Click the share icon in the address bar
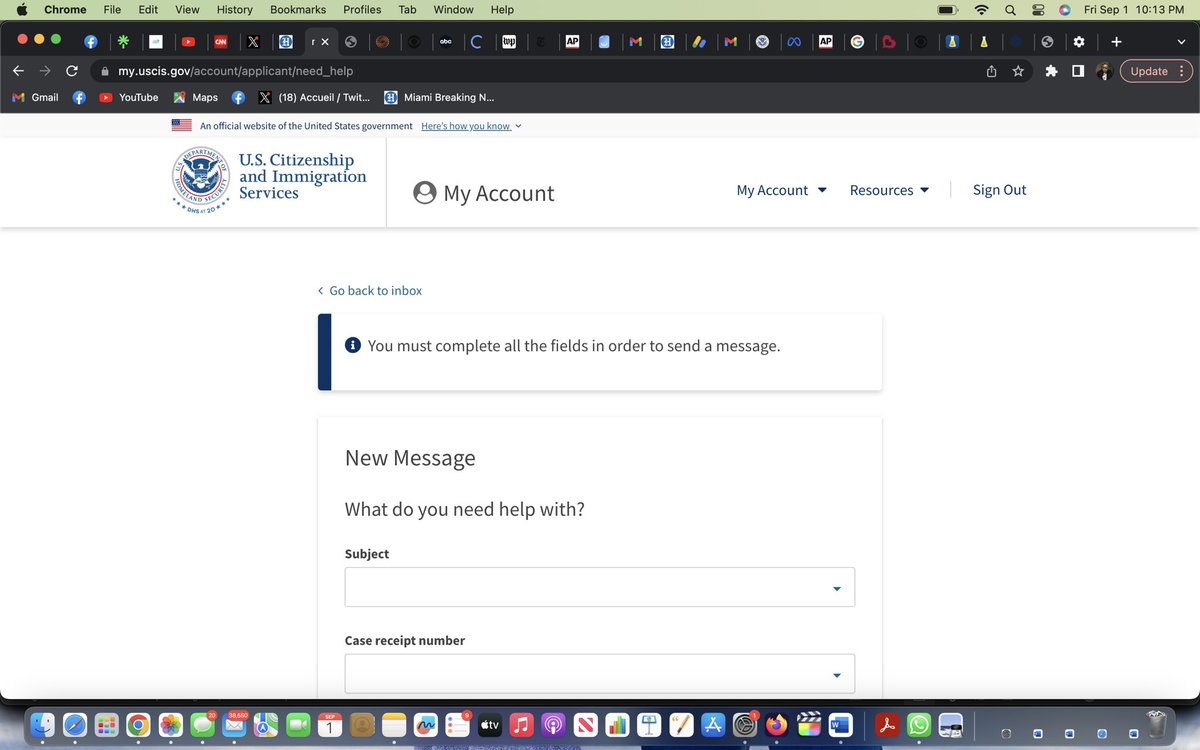Viewport: 1200px width, 750px height. 990,72
